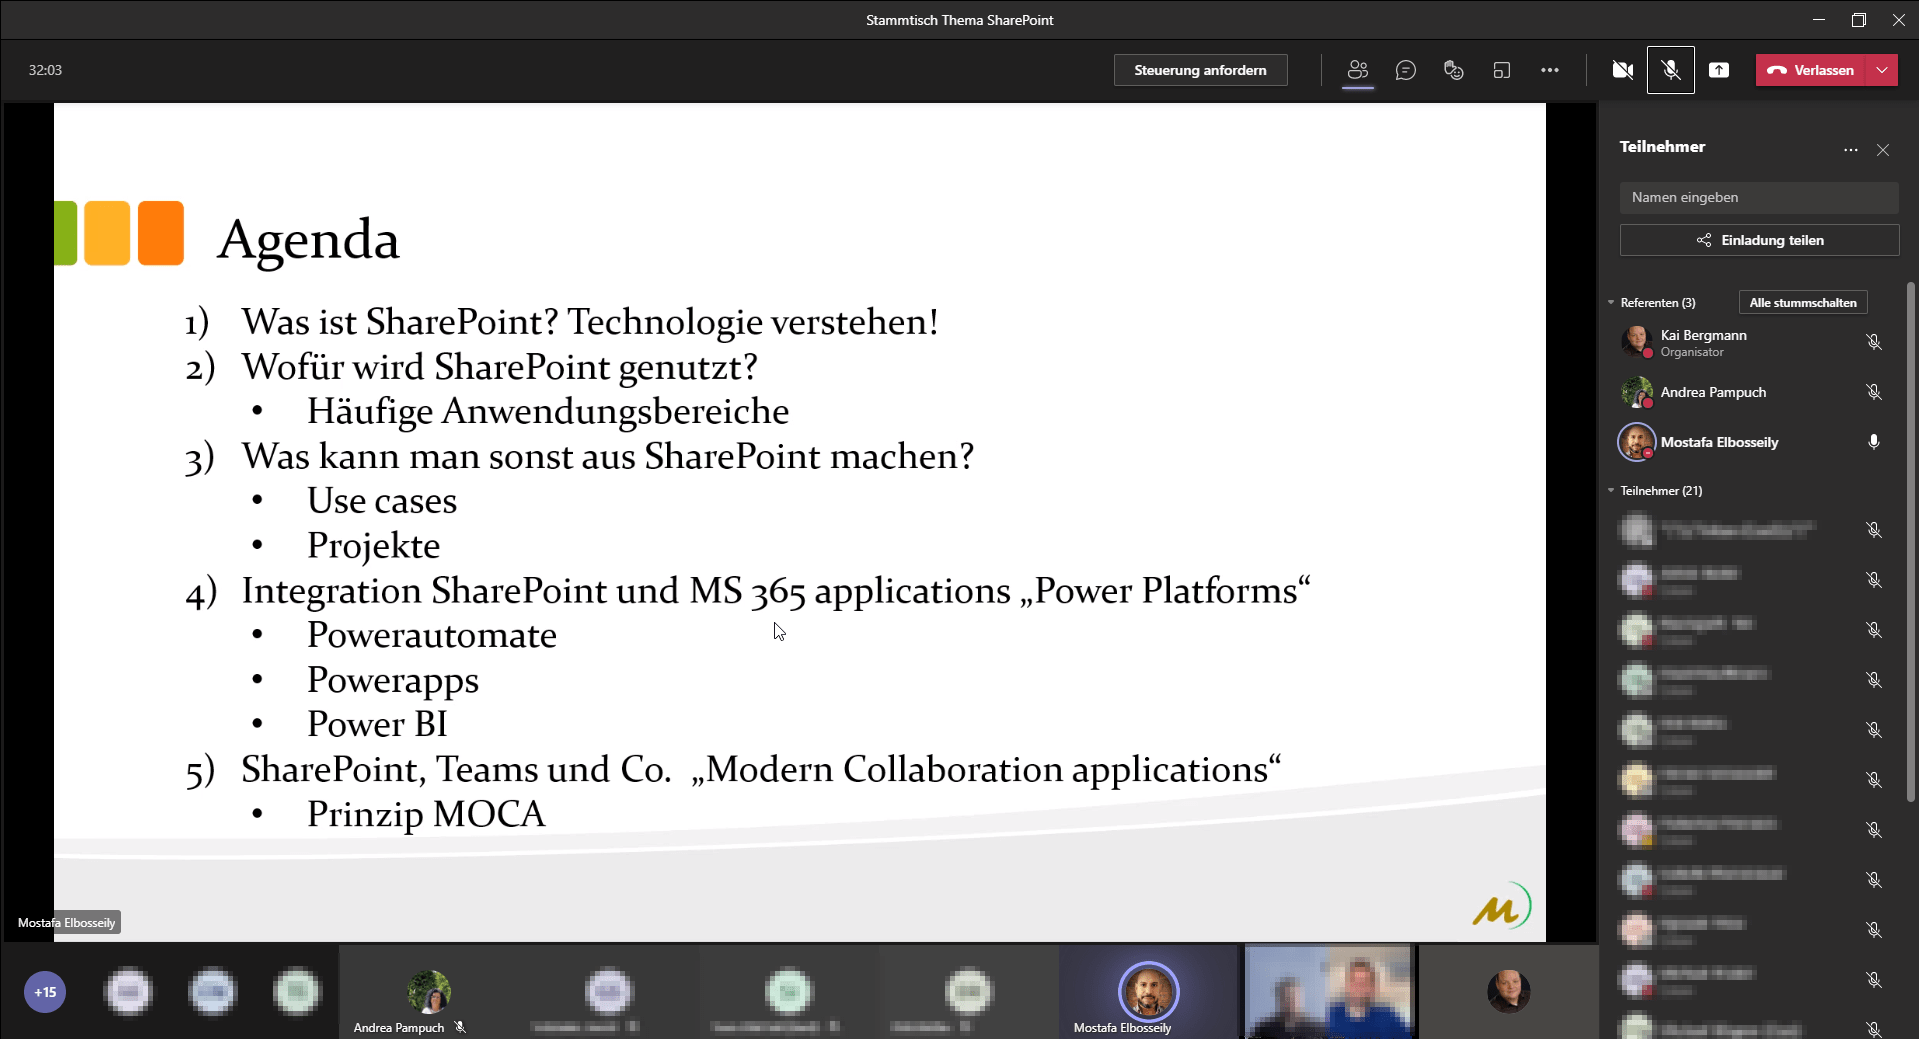Click 'Häufige Anwendungsbereiche' bullet

548,411
